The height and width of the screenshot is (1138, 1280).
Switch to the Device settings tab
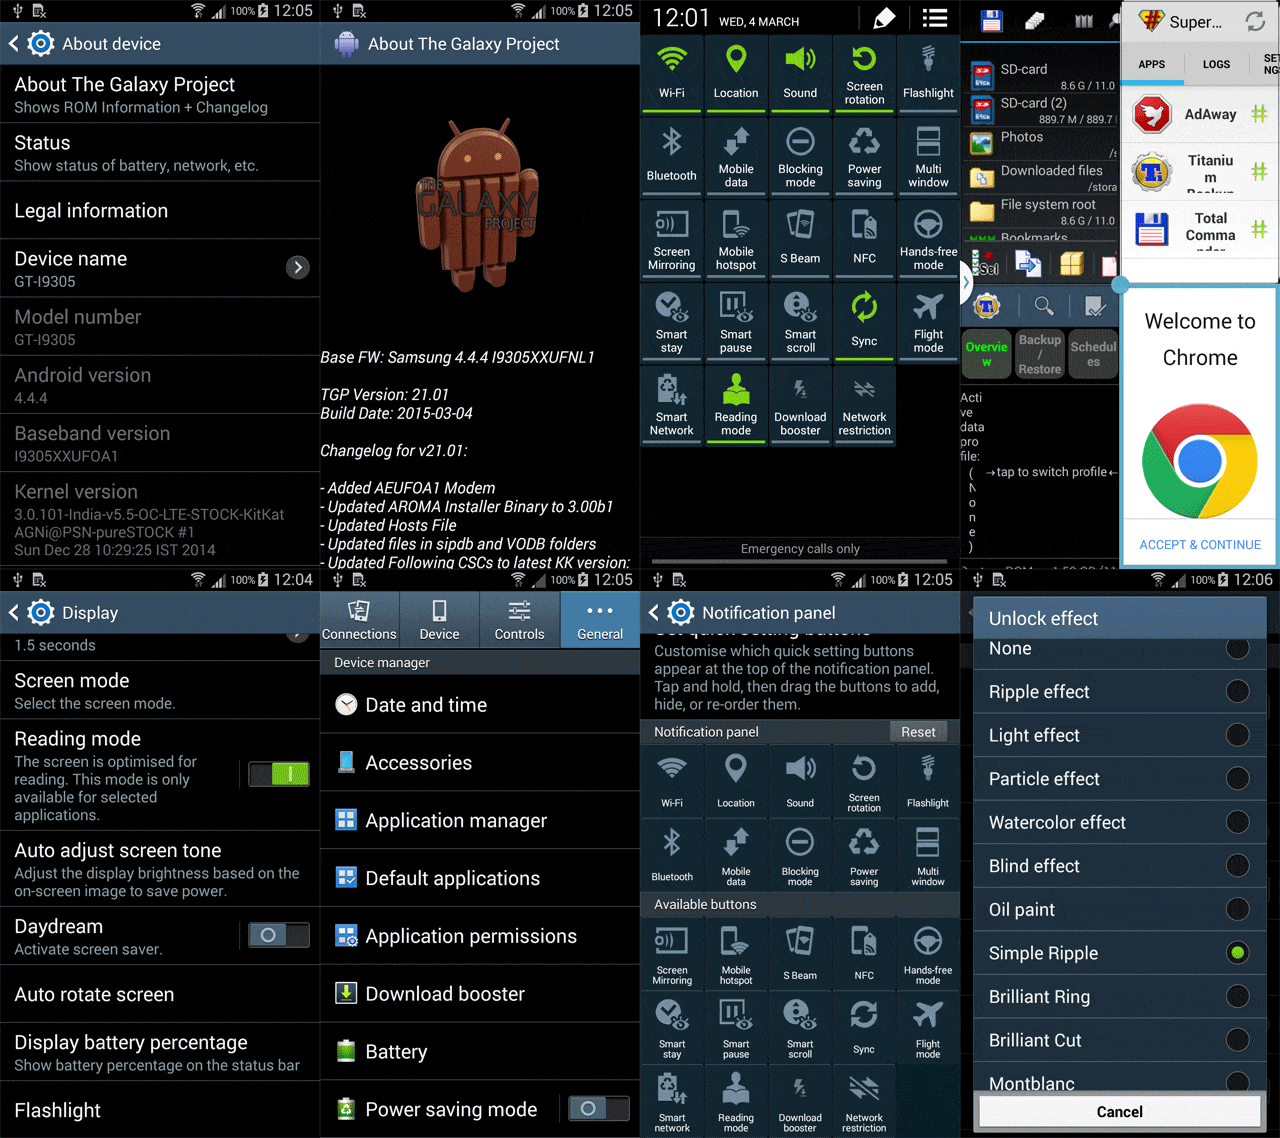point(439,620)
